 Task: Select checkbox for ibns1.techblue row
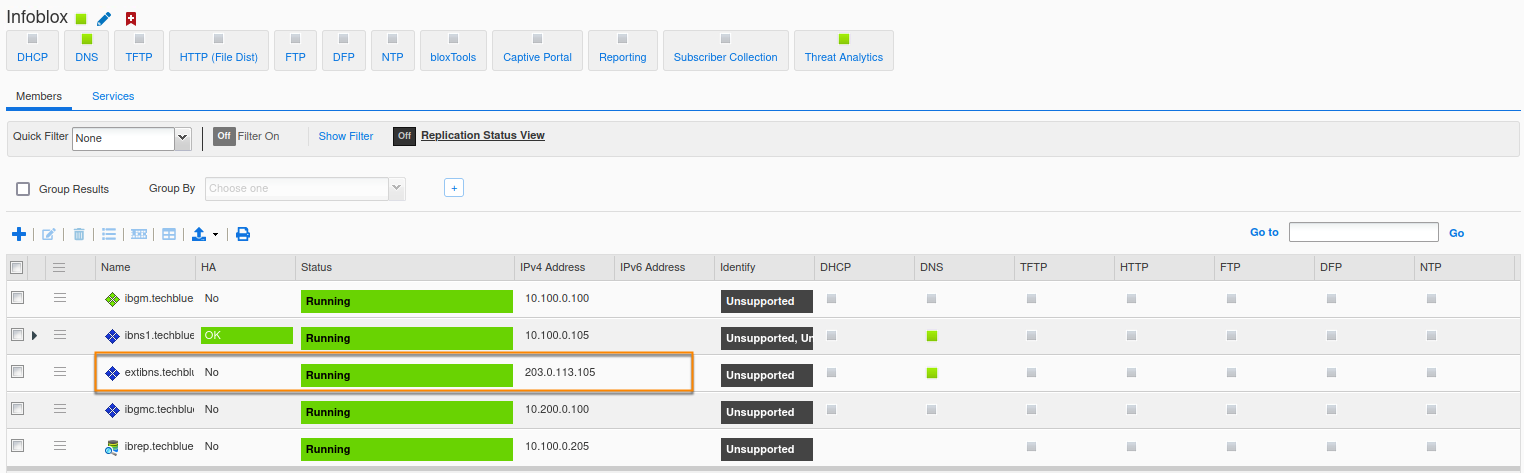[x=16, y=334]
